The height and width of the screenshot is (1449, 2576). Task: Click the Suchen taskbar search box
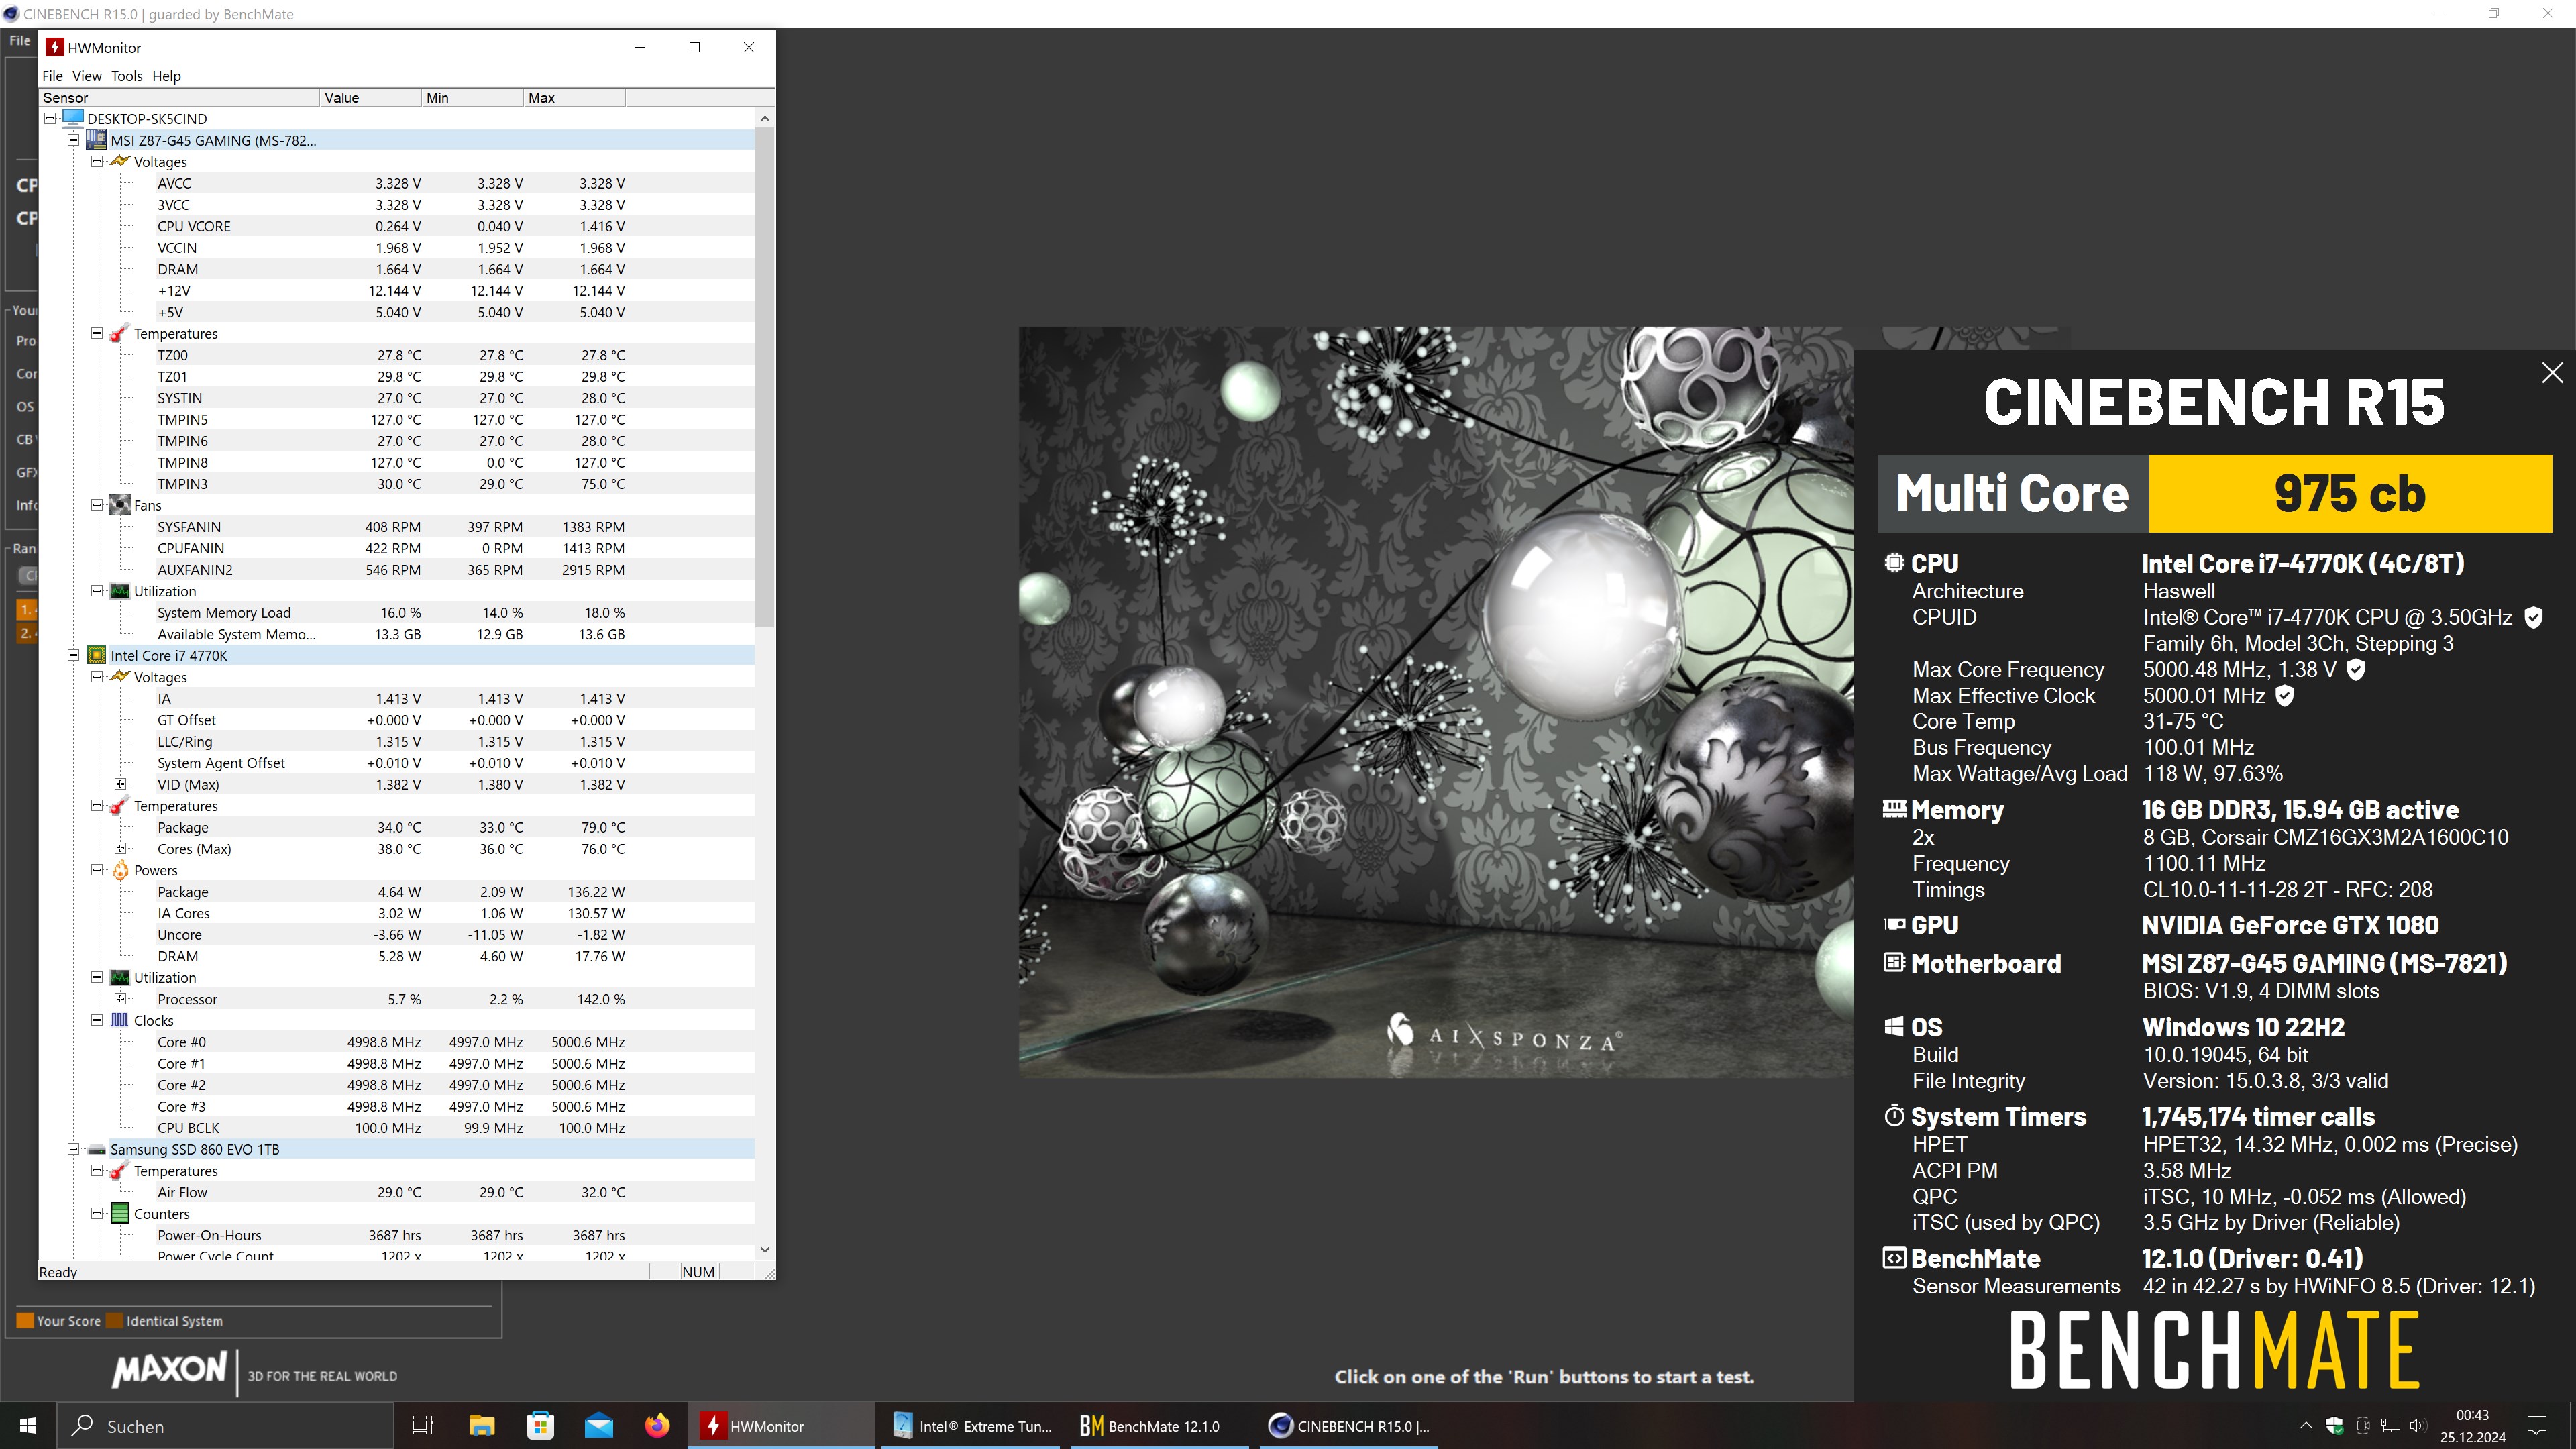226,1425
